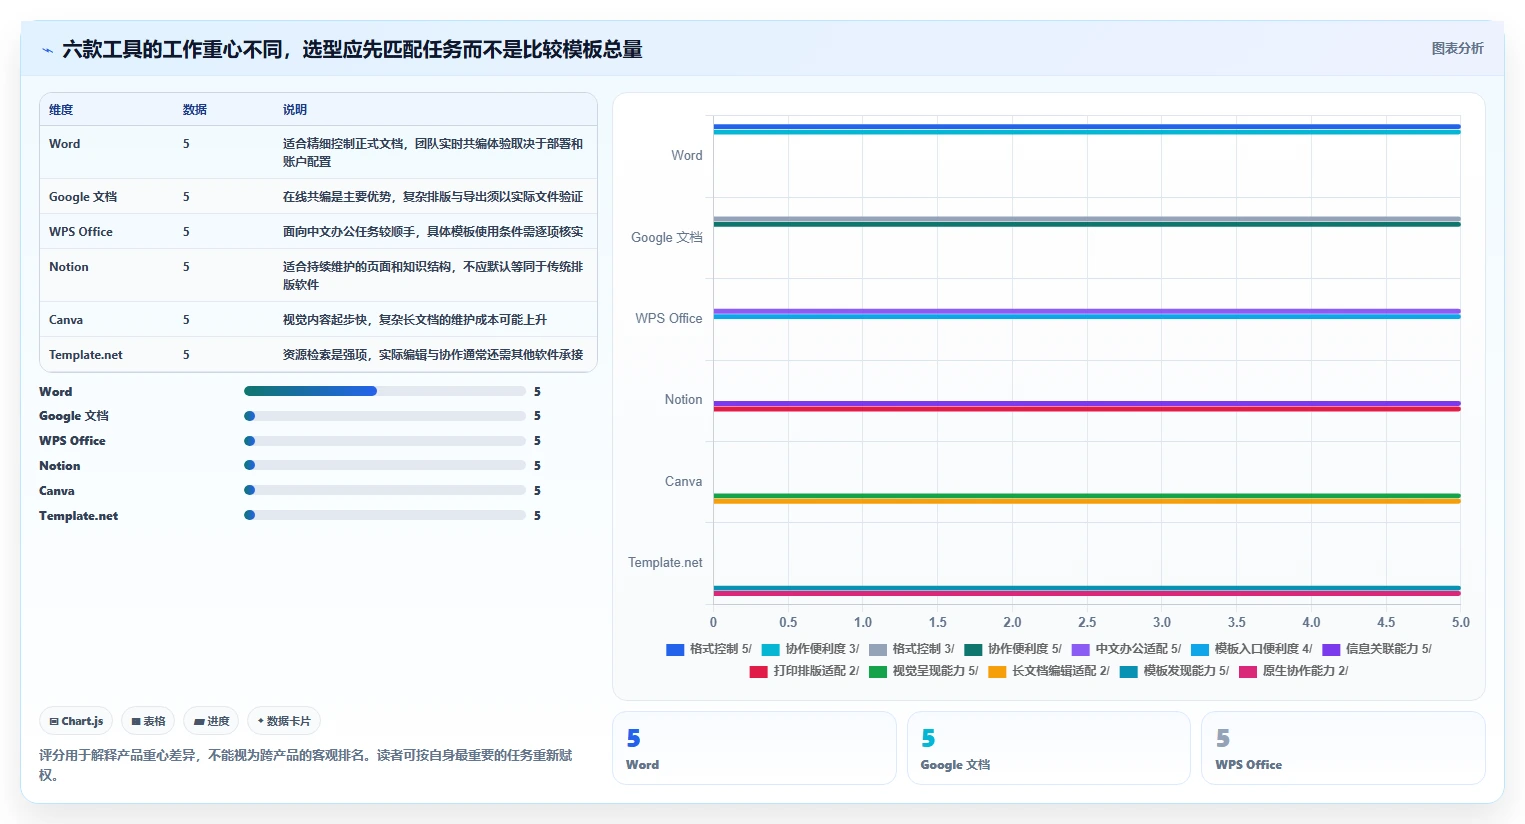Click the small icon before the page title
1525x824 pixels.
[x=47, y=50]
